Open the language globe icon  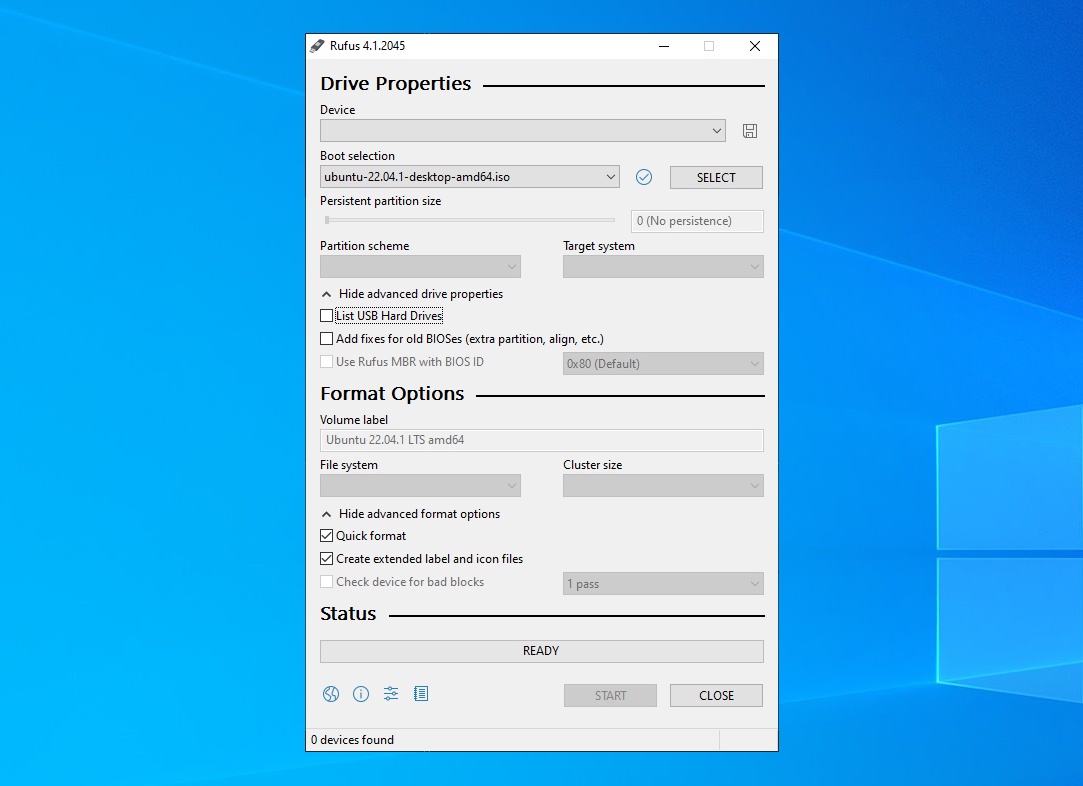331,694
